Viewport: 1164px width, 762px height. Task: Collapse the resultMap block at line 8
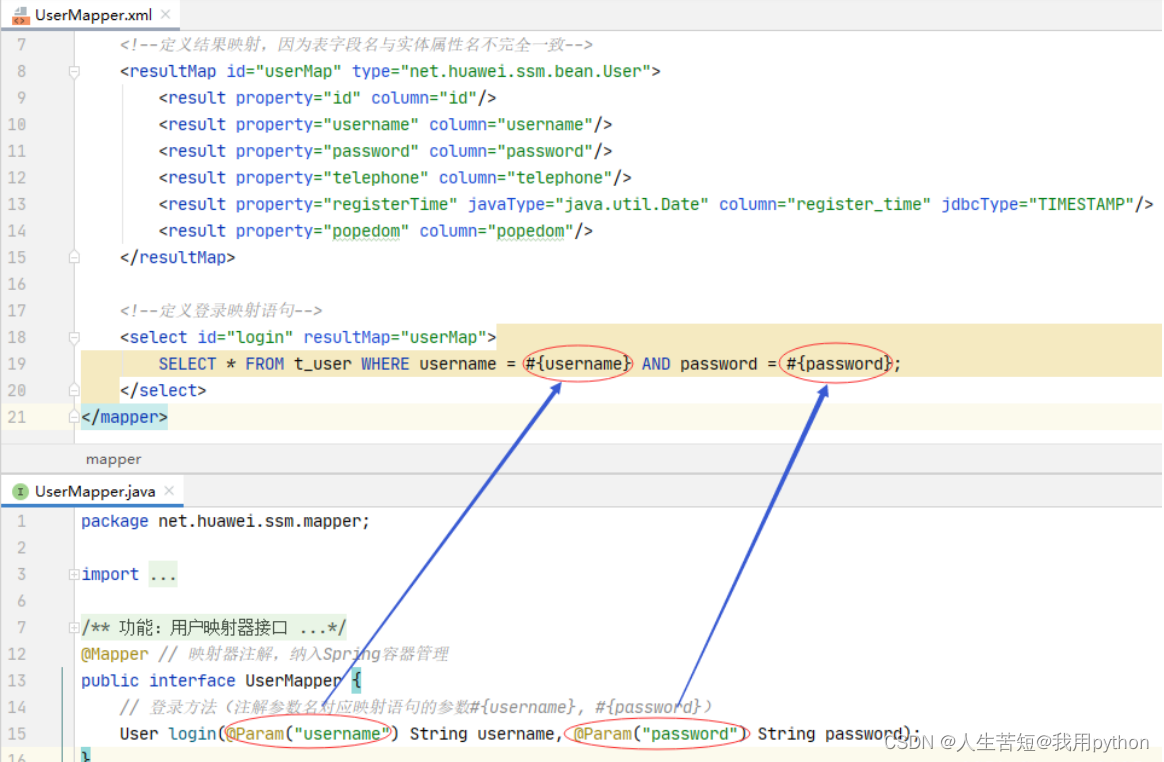coord(74,72)
